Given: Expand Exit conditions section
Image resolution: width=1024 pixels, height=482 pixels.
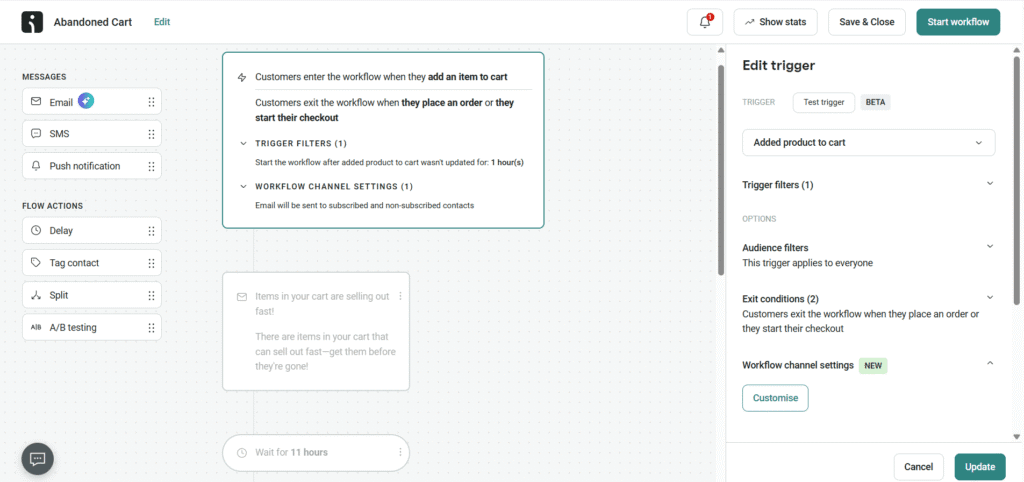Looking at the screenshot, I should [x=990, y=298].
